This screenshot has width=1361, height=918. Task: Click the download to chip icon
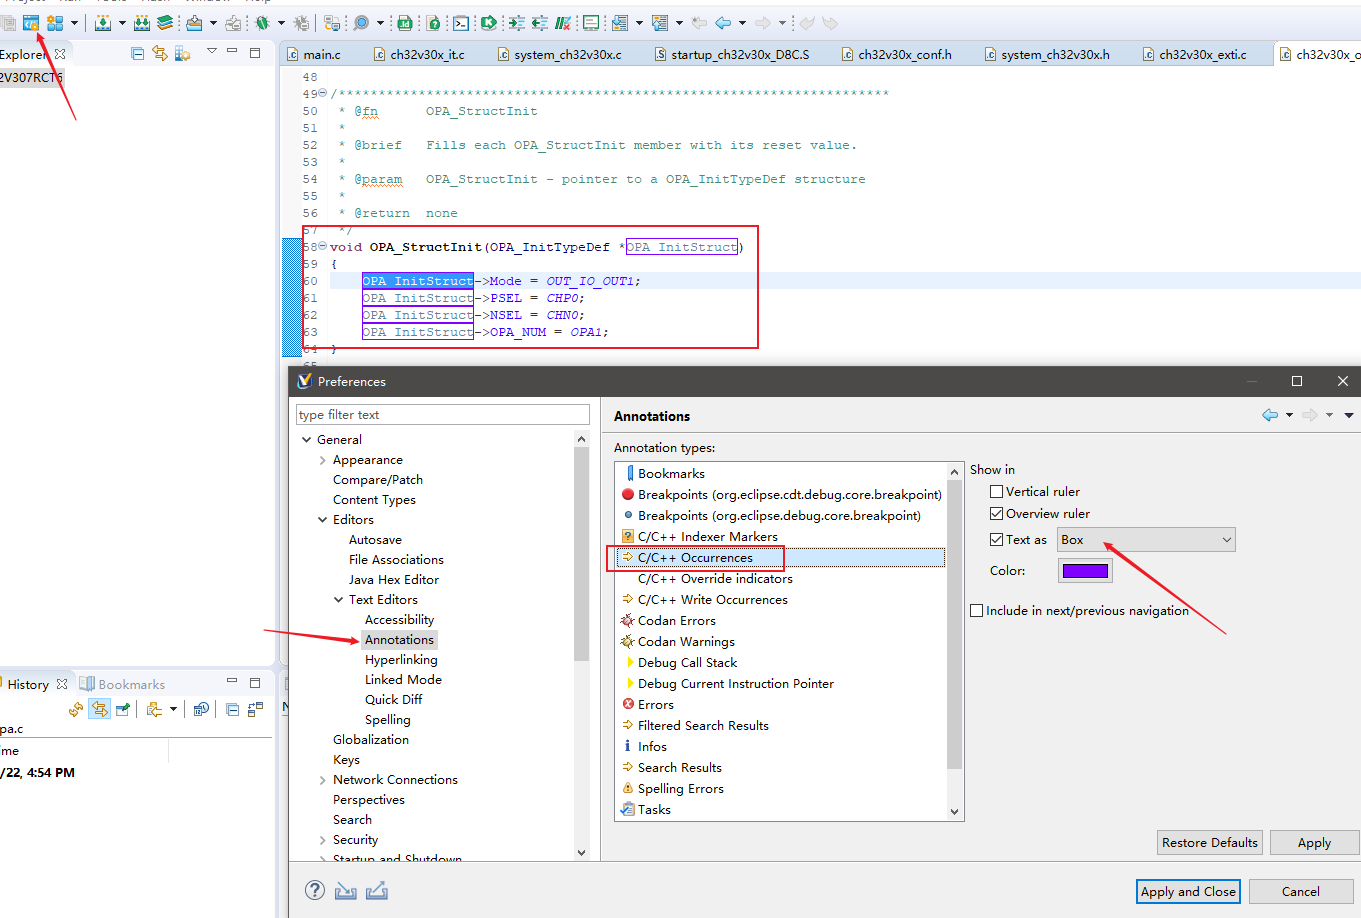[195, 22]
